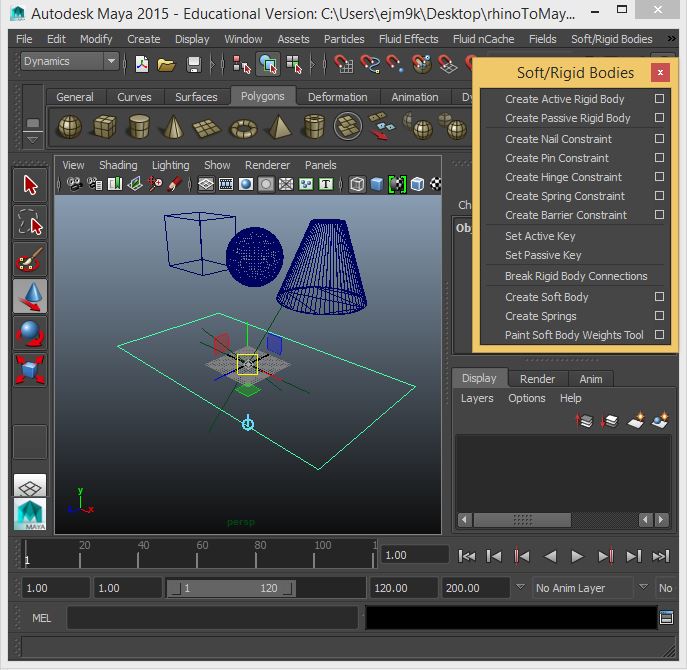Open the viewport Shading menu
Screen dimensions: 687x670
coord(118,165)
